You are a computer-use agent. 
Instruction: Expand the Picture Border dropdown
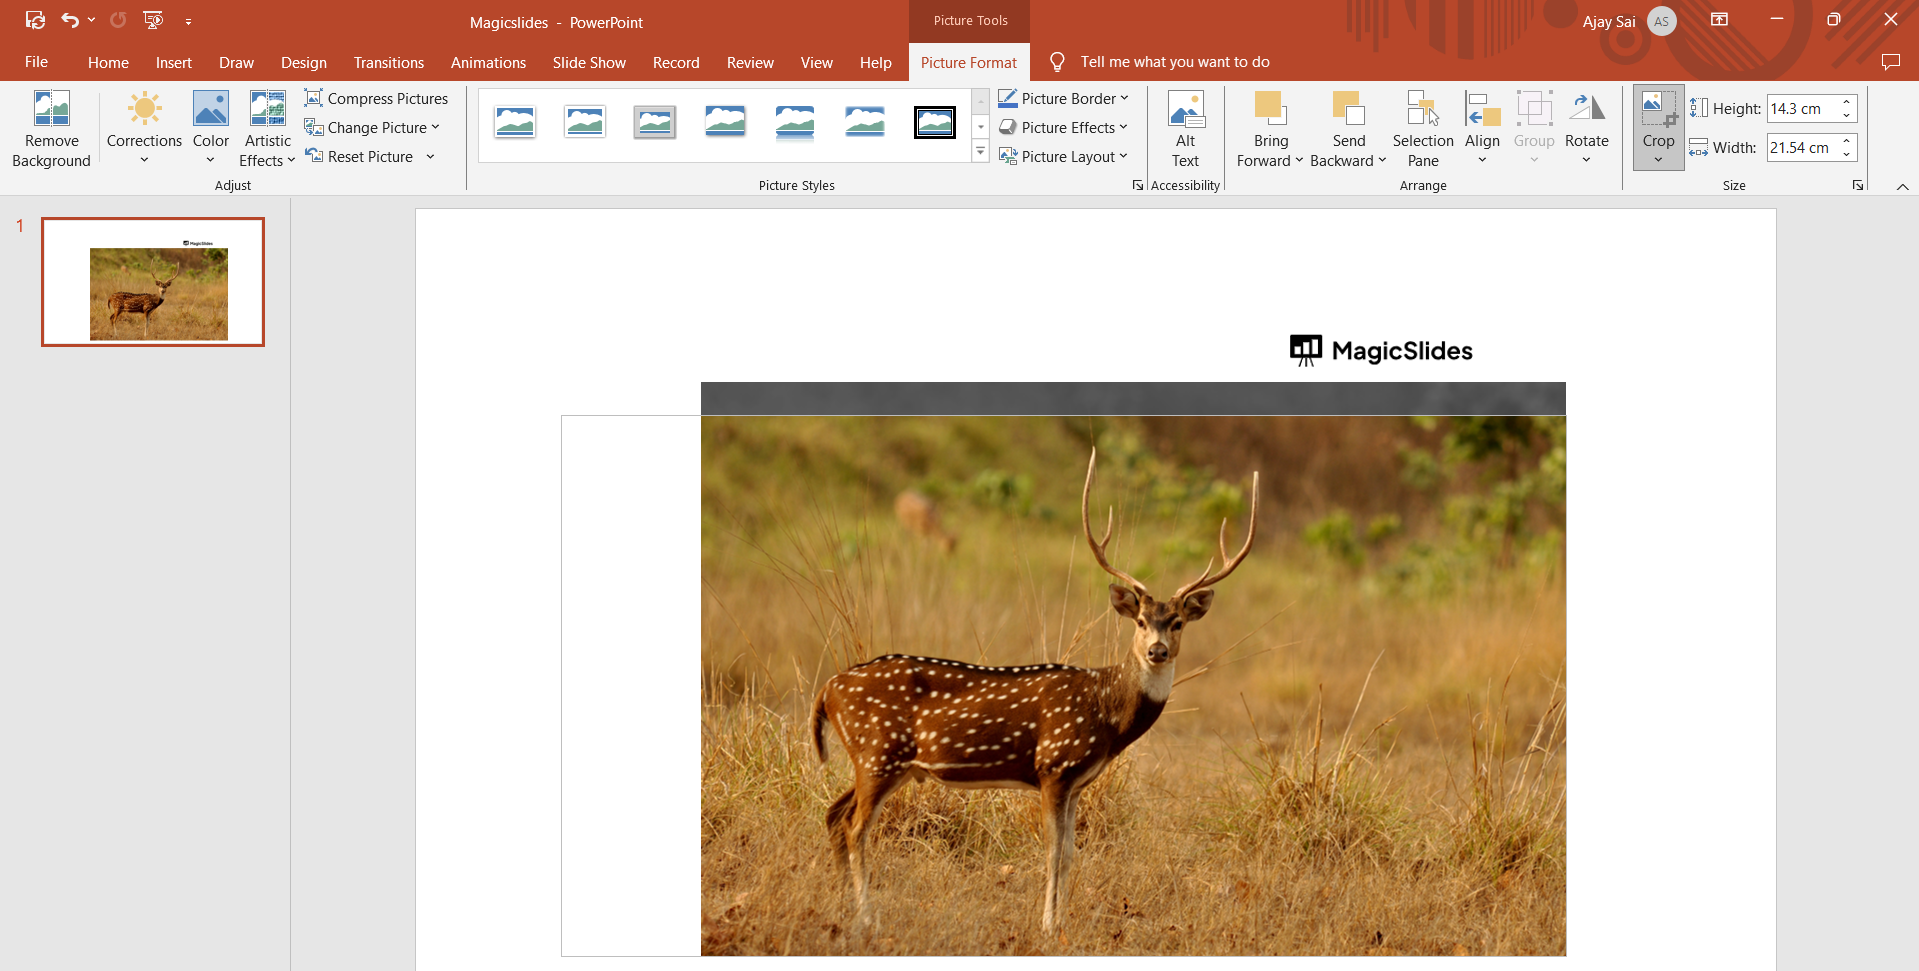(1064, 98)
